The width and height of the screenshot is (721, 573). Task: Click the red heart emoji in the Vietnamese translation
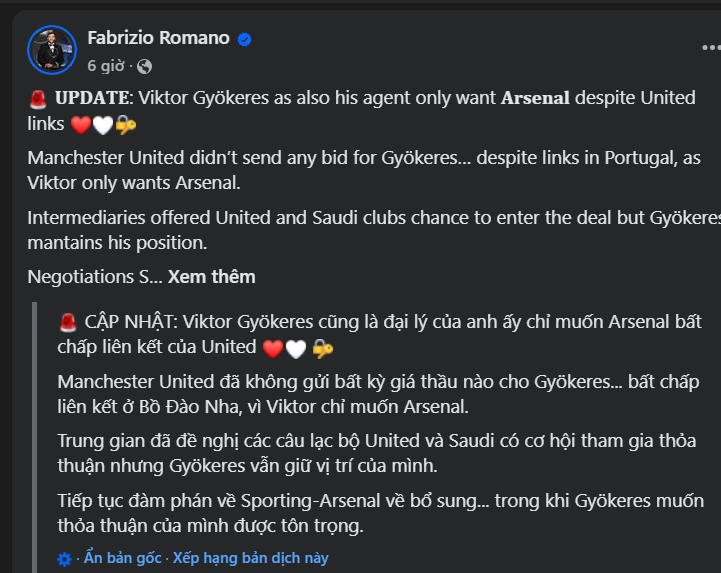click(273, 349)
